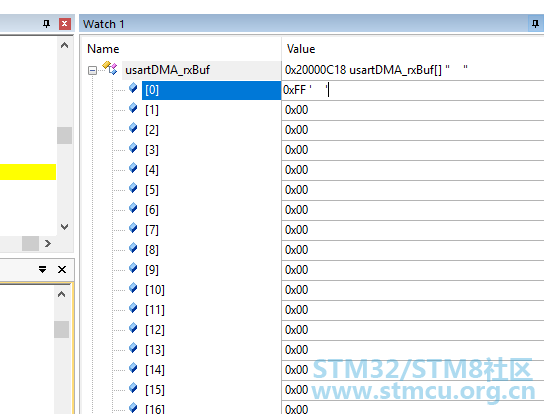Click the blue icon for element [7]
544x414 pixels.
tap(133, 228)
